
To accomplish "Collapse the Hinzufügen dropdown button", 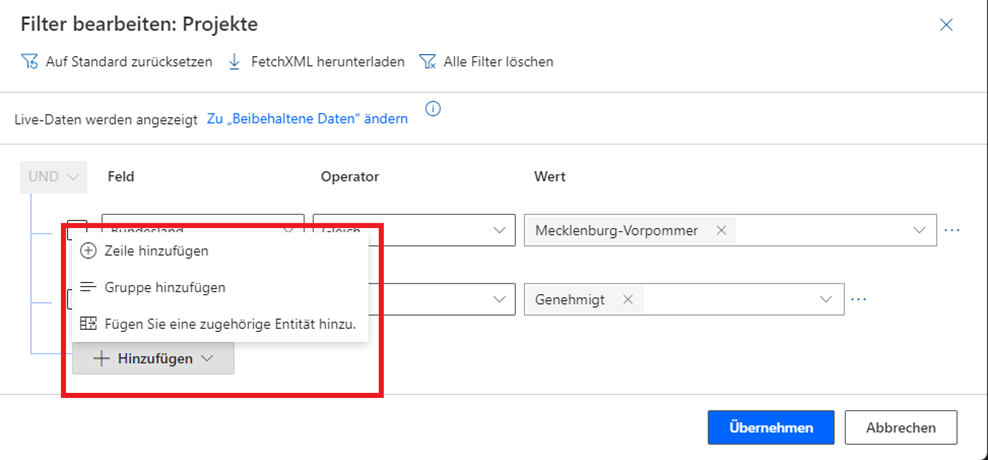I will 153,358.
